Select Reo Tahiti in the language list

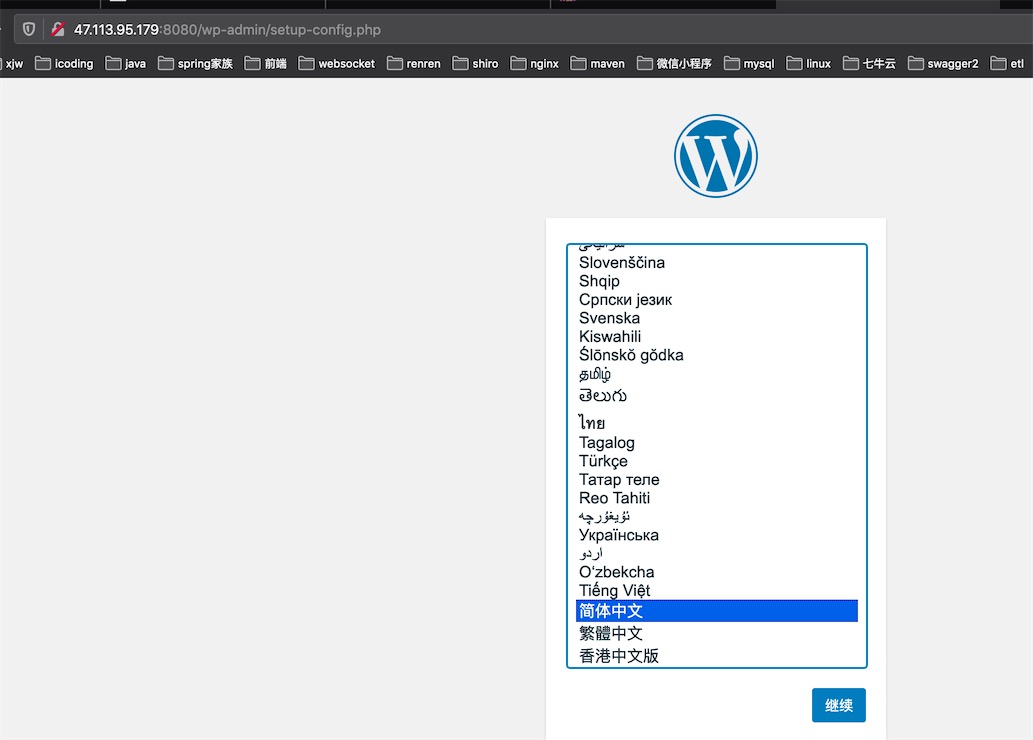tap(717, 498)
